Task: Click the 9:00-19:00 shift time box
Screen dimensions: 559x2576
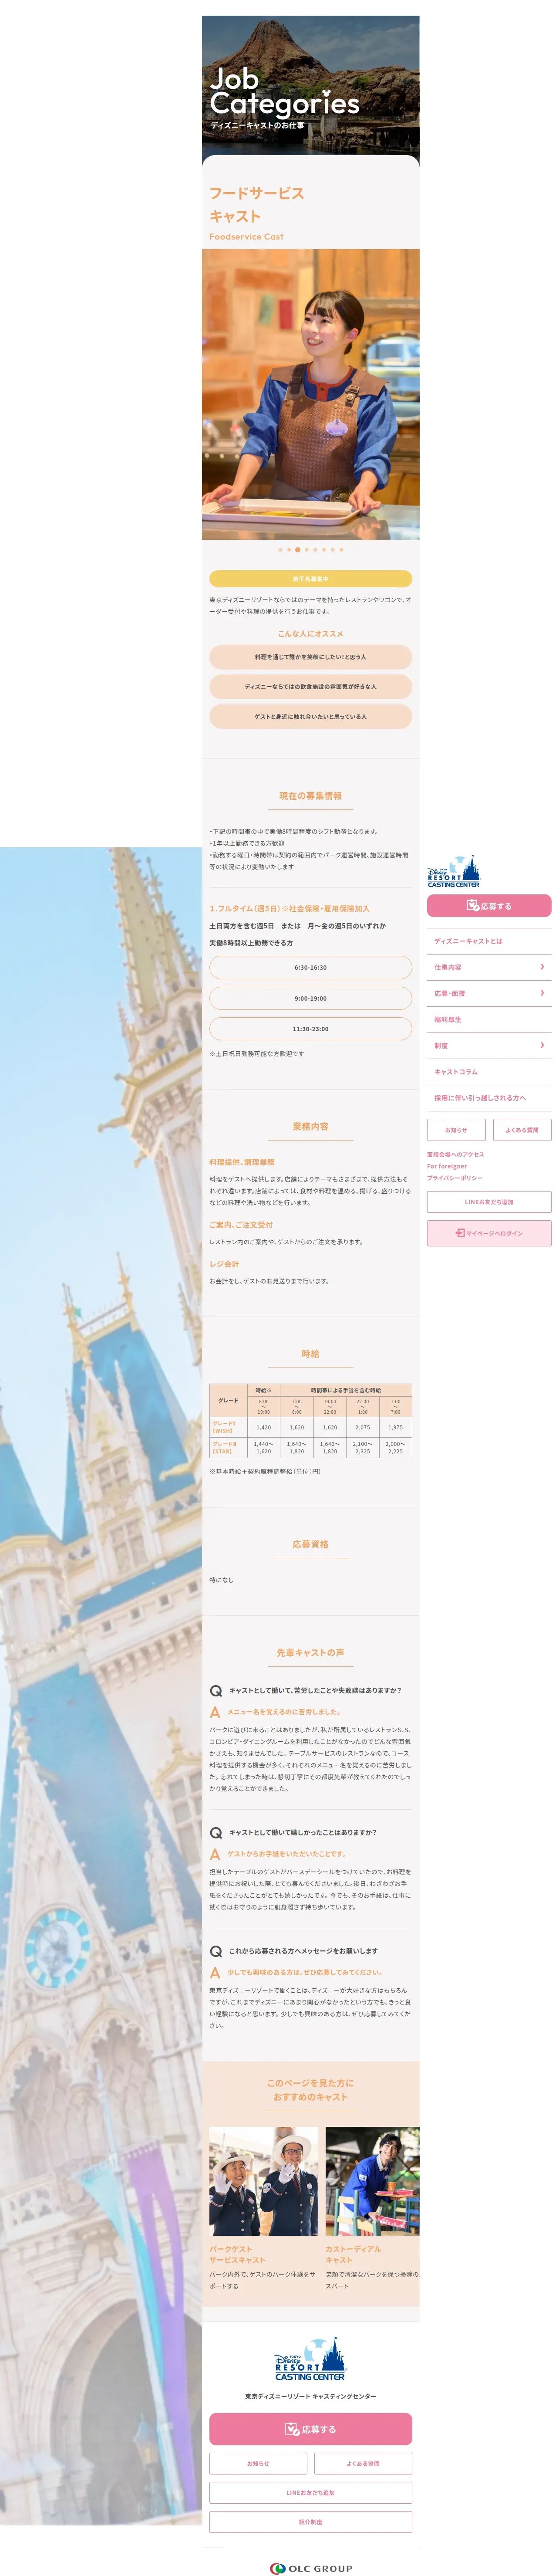Action: tap(311, 999)
